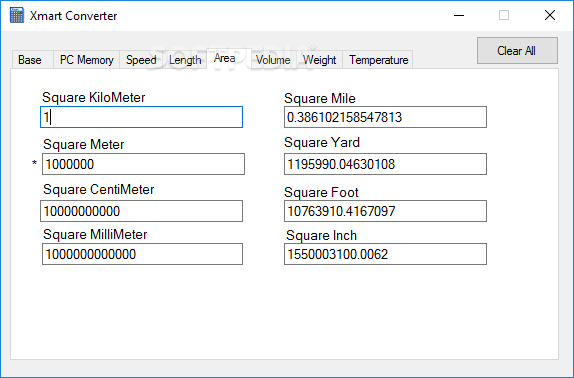Click the Square Meter input field
The width and height of the screenshot is (574, 378).
[143, 164]
